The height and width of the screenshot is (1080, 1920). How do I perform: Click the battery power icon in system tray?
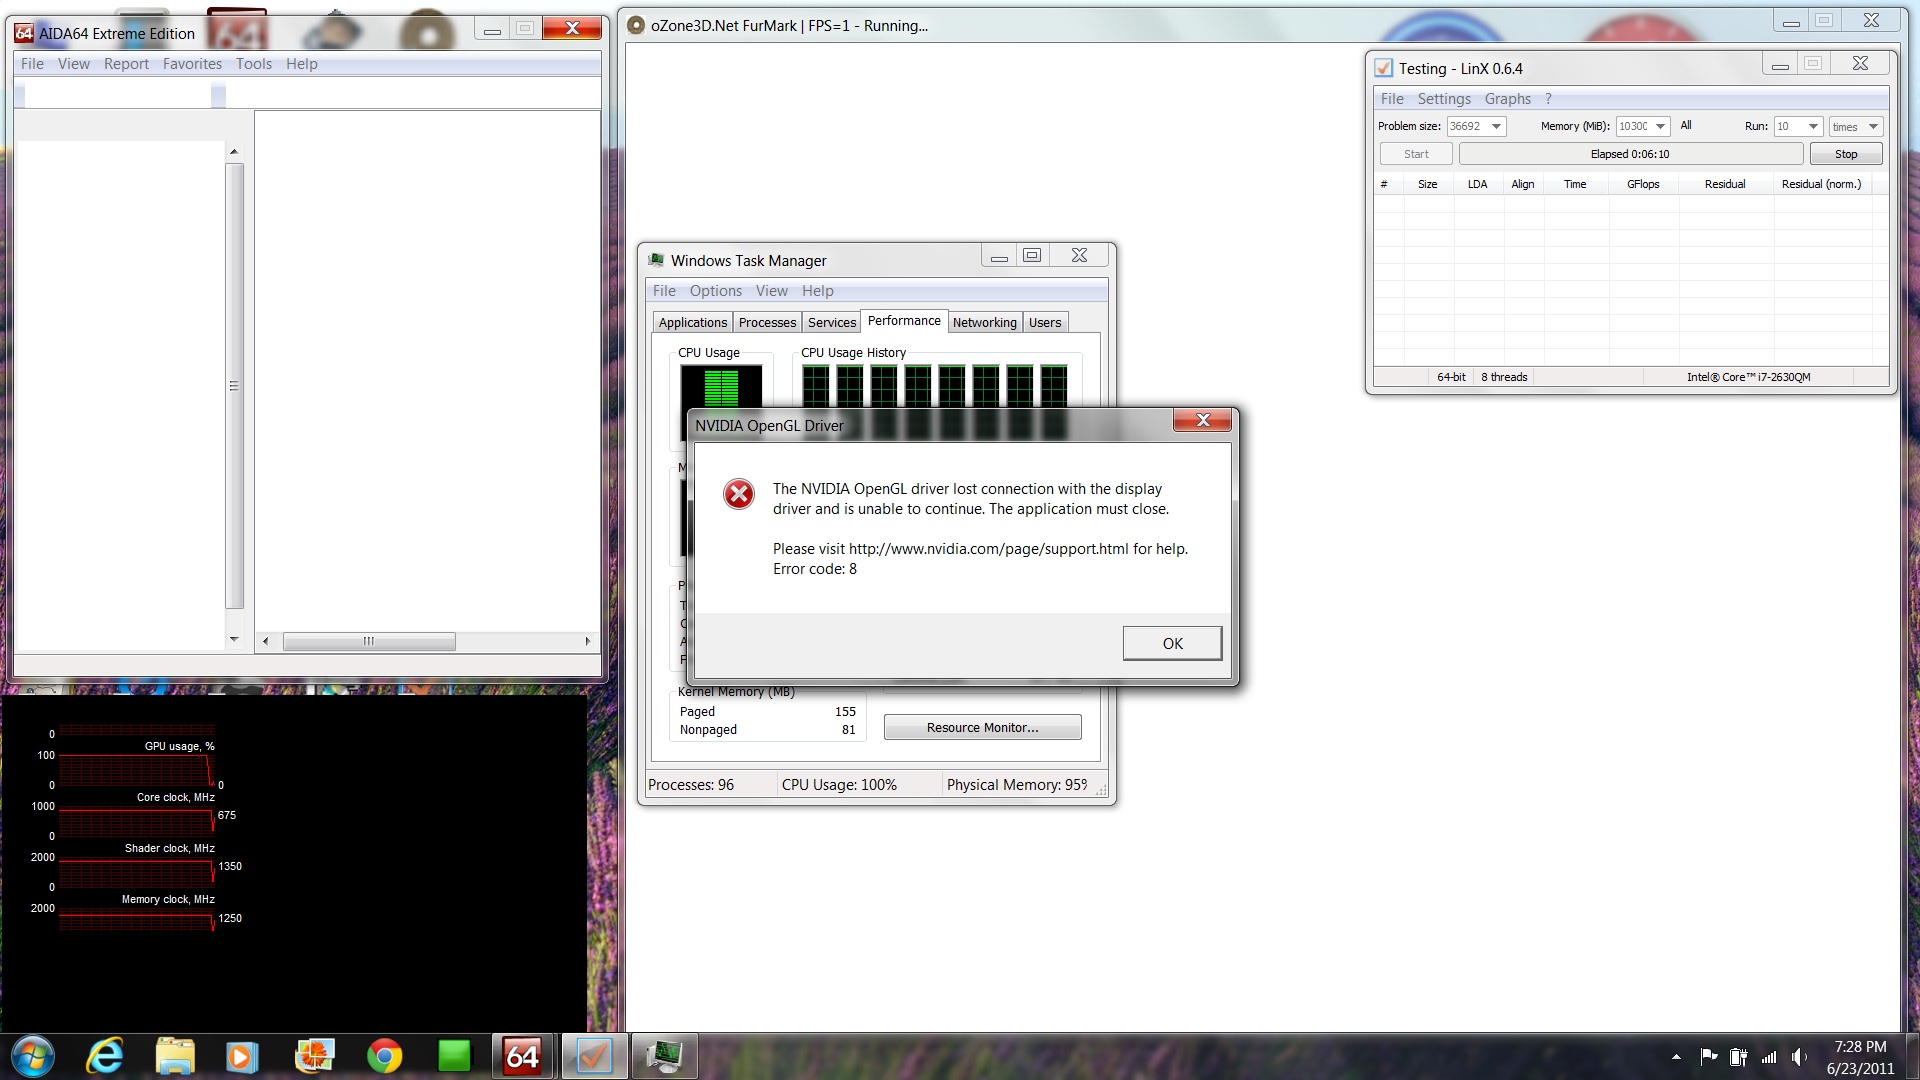(x=1739, y=1056)
